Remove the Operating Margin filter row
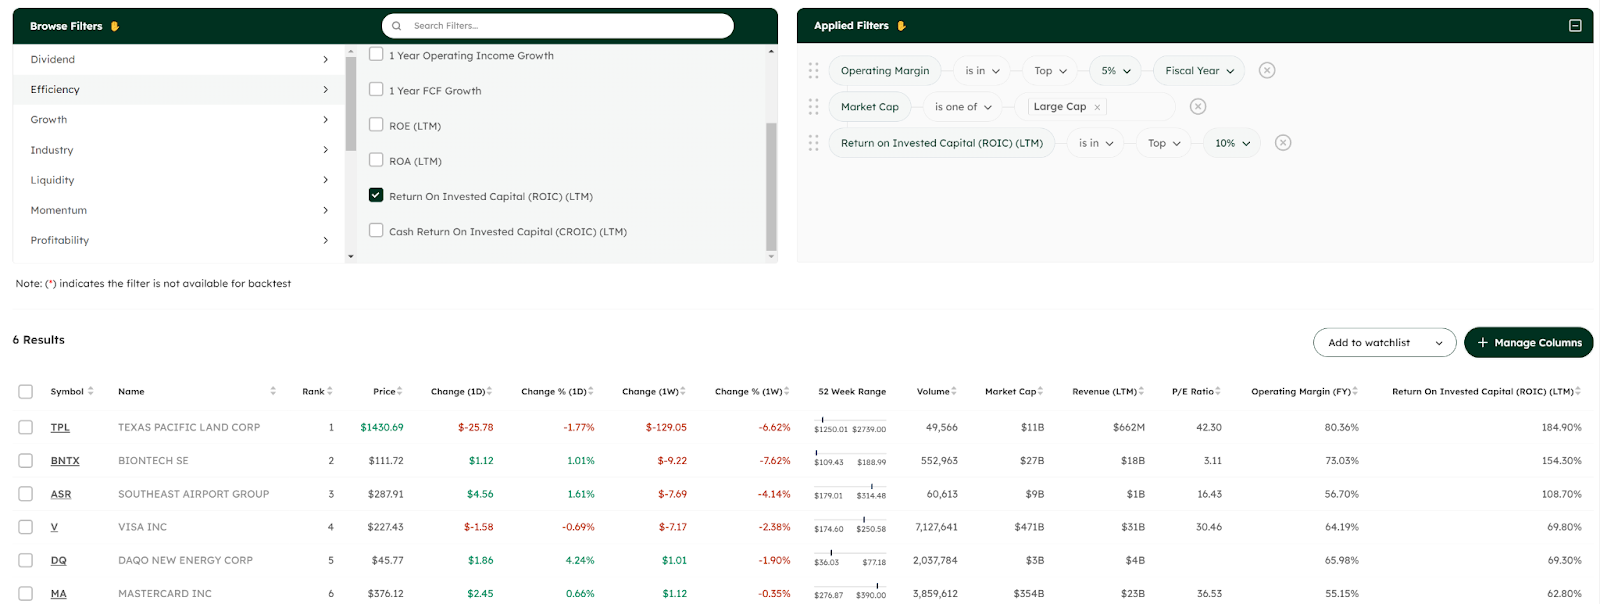 coord(1266,70)
